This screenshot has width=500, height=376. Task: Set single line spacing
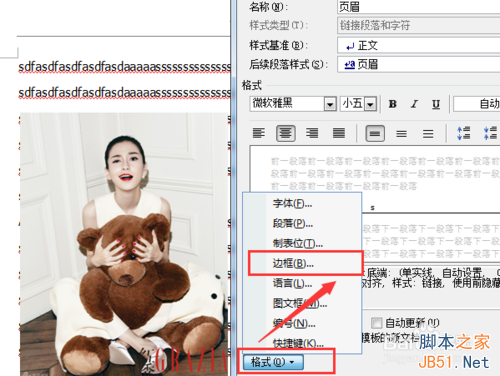[375, 133]
